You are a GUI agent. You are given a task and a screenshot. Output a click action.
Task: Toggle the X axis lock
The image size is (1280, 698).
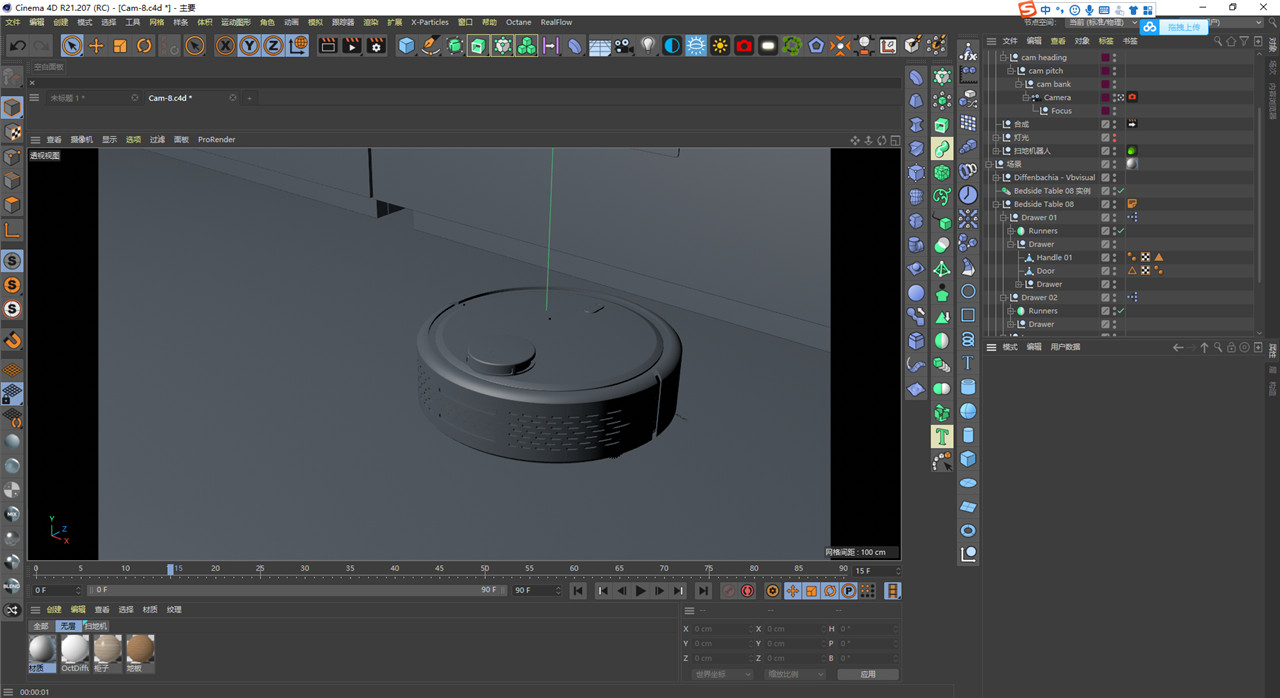(225, 45)
